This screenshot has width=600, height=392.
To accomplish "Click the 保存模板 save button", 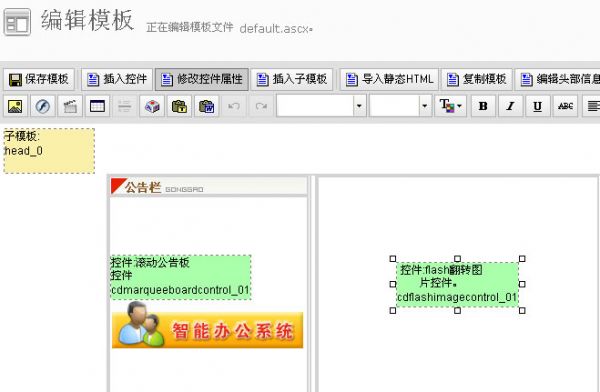I will 39,79.
